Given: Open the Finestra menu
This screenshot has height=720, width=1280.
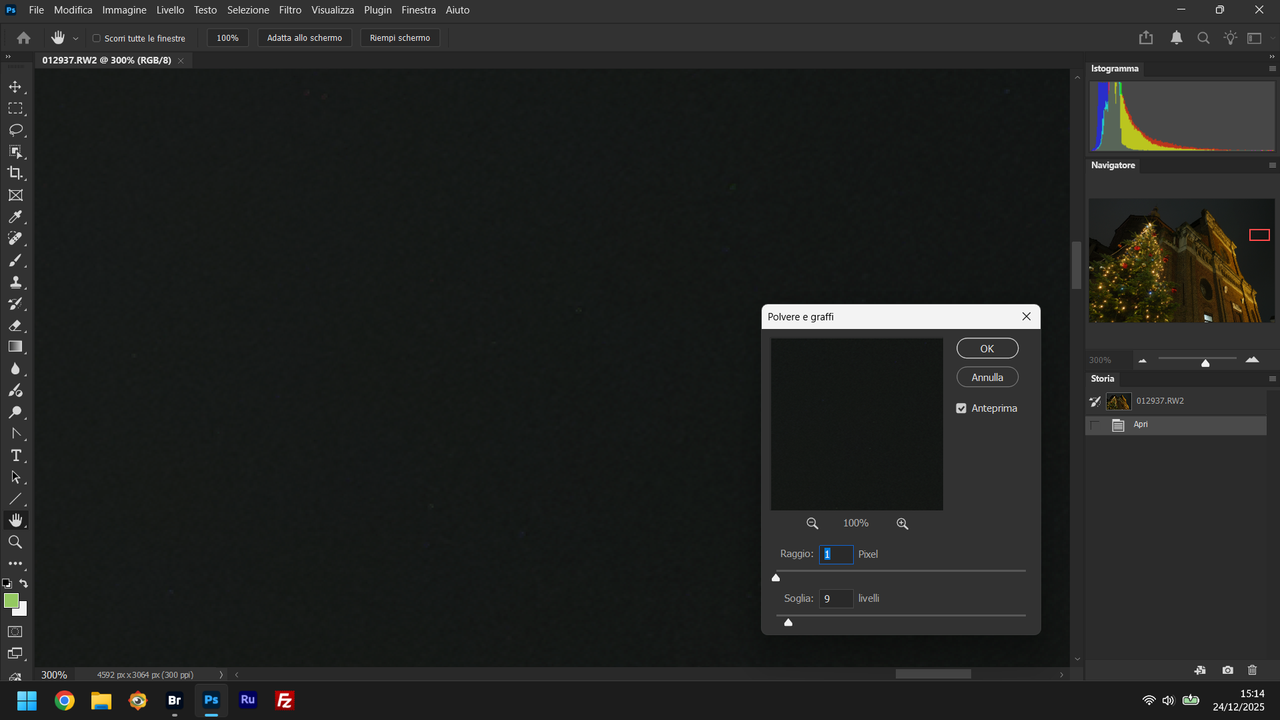Looking at the screenshot, I should (x=419, y=10).
